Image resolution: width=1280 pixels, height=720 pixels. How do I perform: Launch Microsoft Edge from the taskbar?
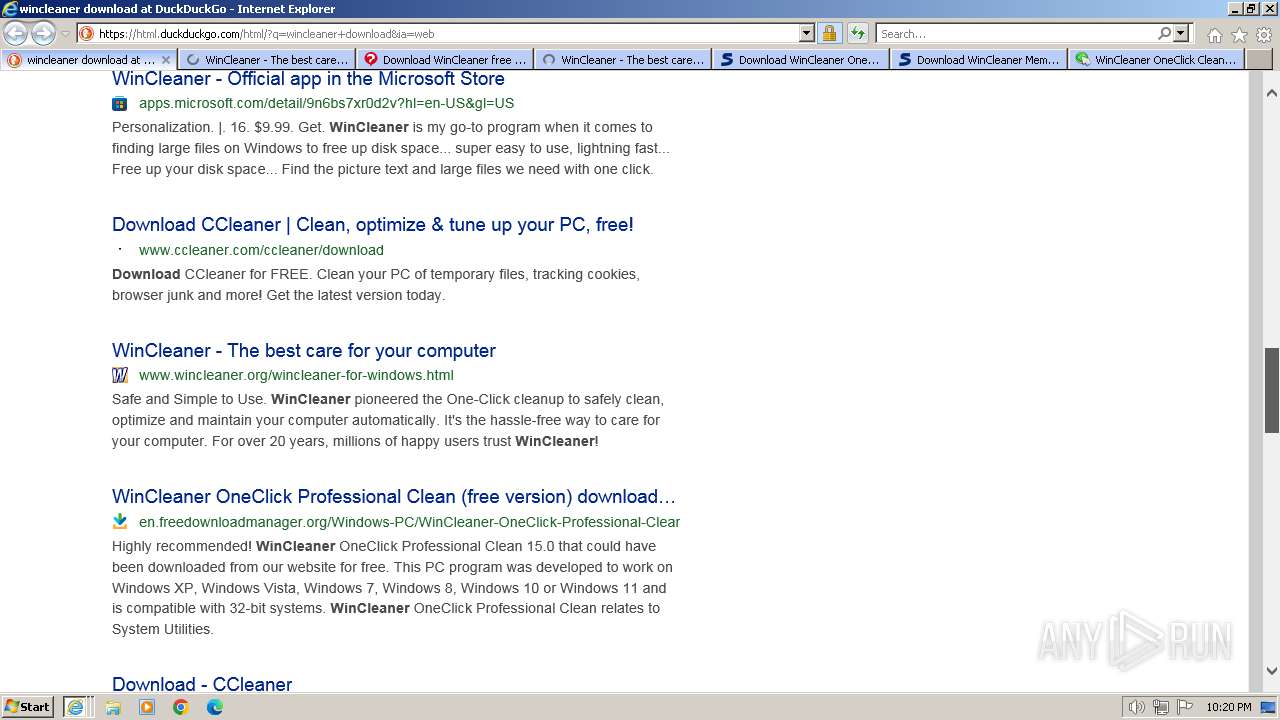click(215, 707)
